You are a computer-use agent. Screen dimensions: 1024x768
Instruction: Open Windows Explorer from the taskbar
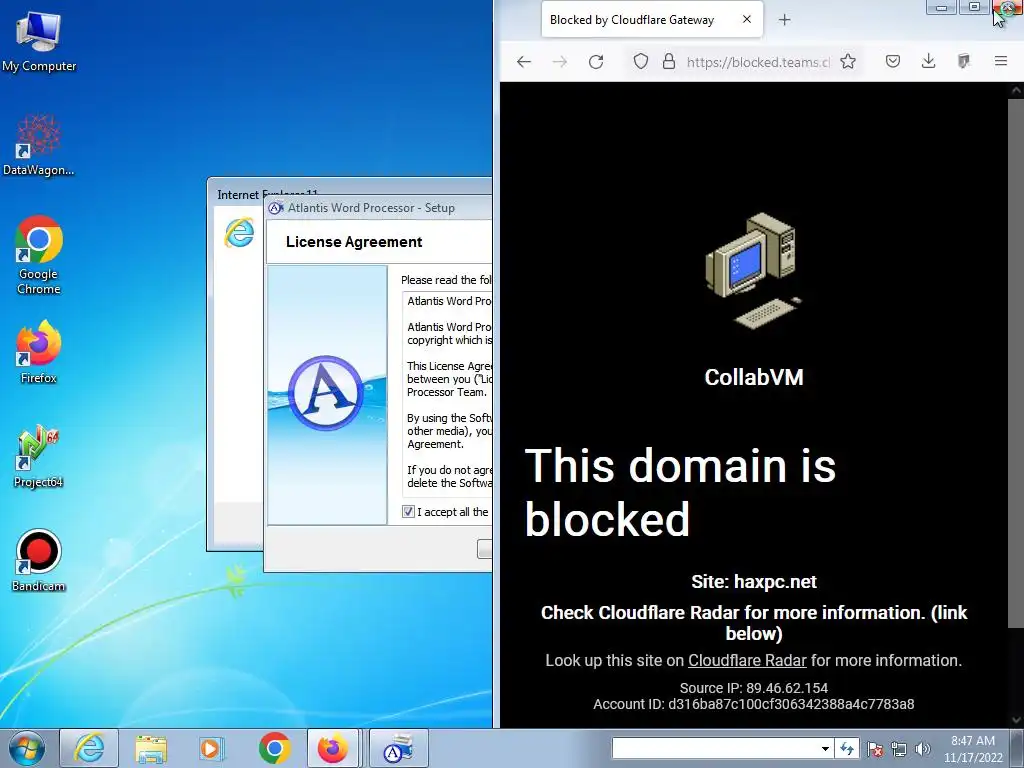(x=151, y=748)
